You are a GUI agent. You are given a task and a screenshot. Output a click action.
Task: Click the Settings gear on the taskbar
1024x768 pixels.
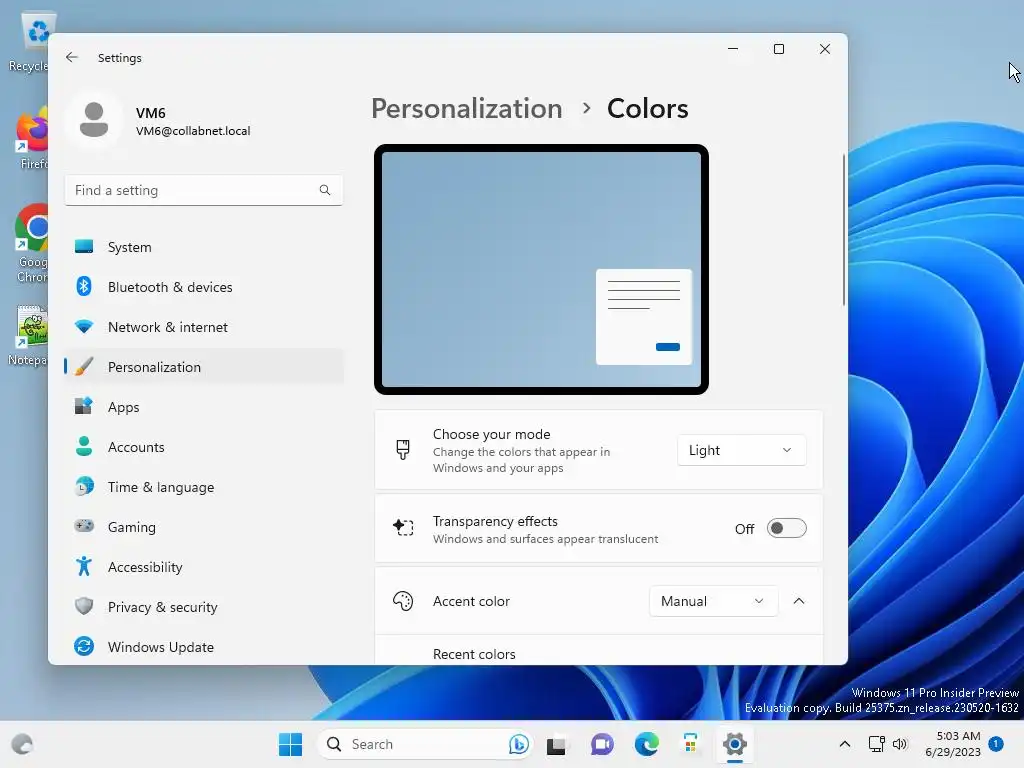(735, 744)
